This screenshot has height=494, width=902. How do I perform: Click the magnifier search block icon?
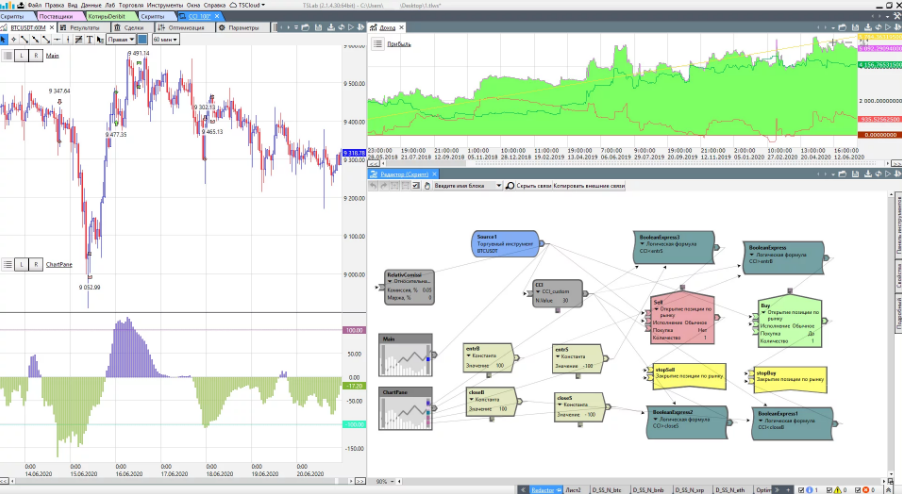pyautogui.click(x=510, y=186)
